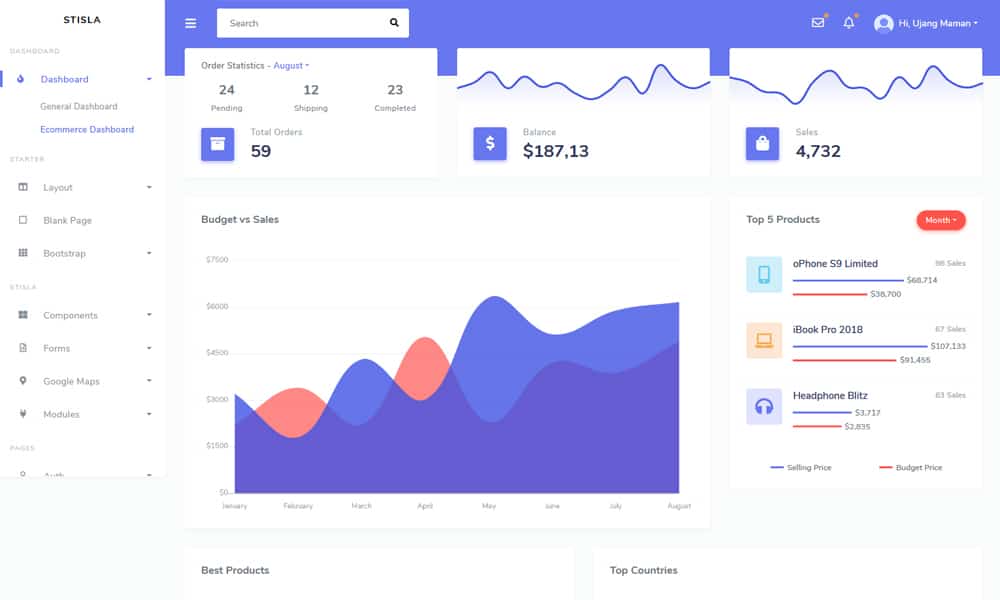This screenshot has height=600, width=1000.
Task: Toggle the Selling Price legend item
Action: (800, 468)
